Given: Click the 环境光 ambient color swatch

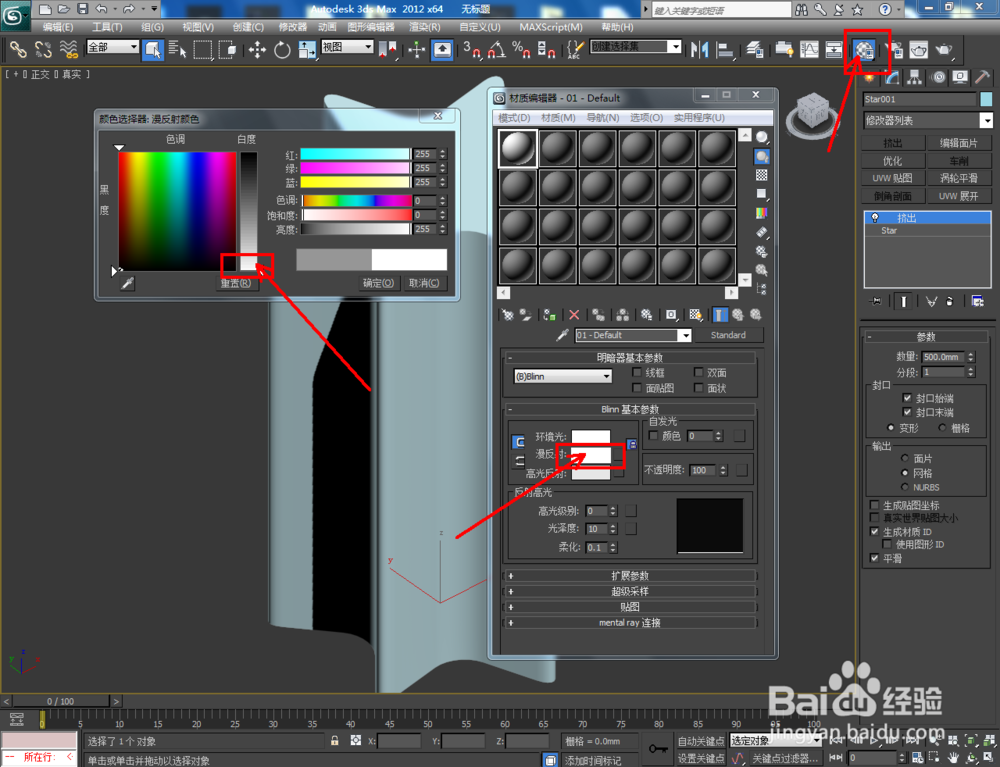Looking at the screenshot, I should point(591,437).
